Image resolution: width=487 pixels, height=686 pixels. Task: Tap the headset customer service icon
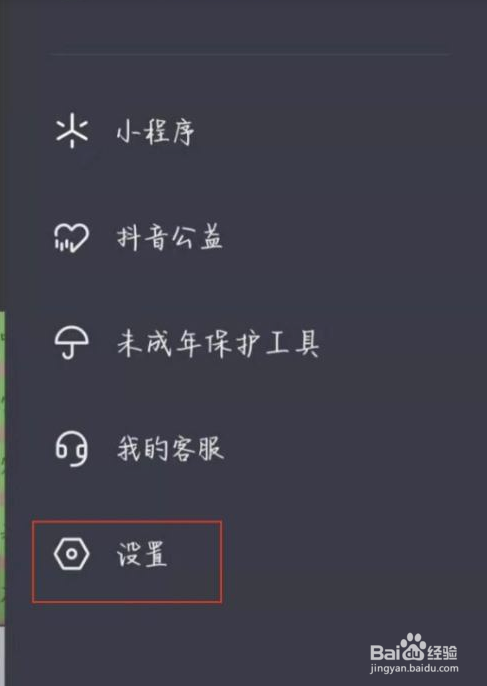[x=71, y=448]
